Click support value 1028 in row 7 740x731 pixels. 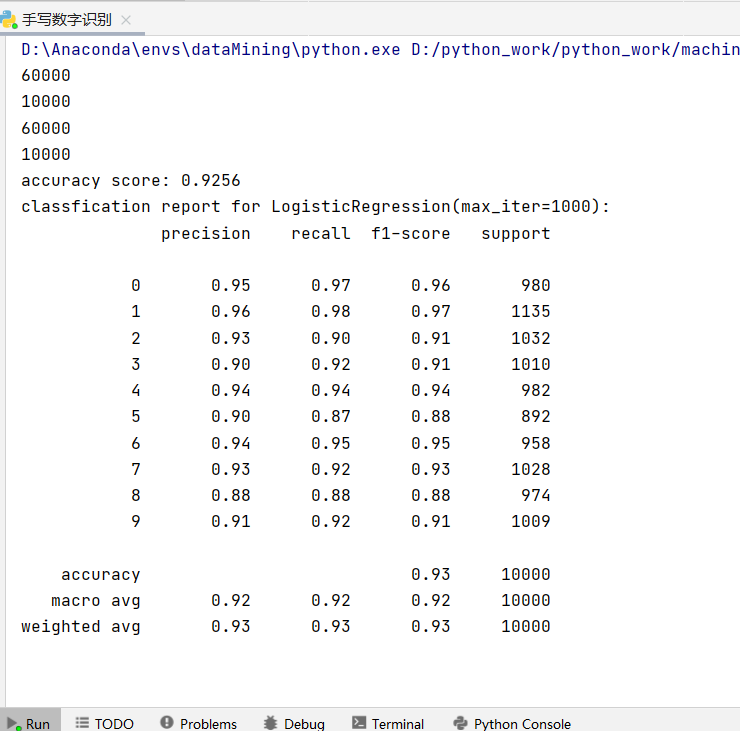coord(531,469)
